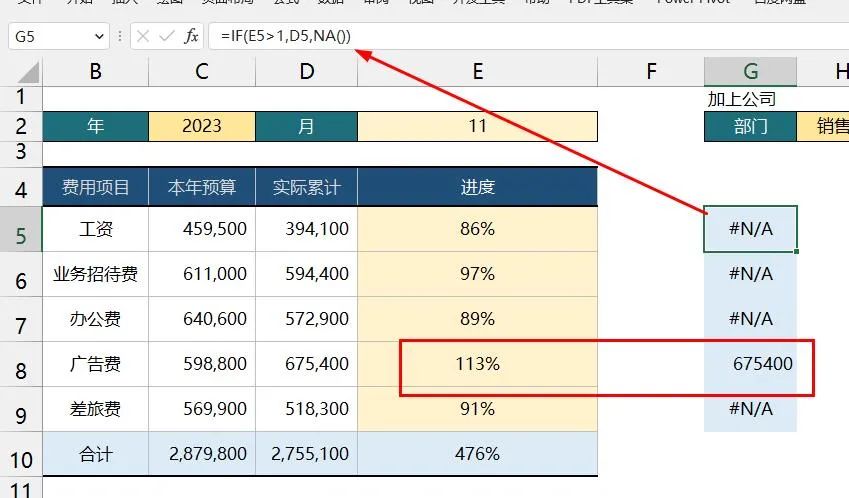The image size is (849, 498).
Task: Cancel the formula entry with X icon
Action: click(143, 36)
